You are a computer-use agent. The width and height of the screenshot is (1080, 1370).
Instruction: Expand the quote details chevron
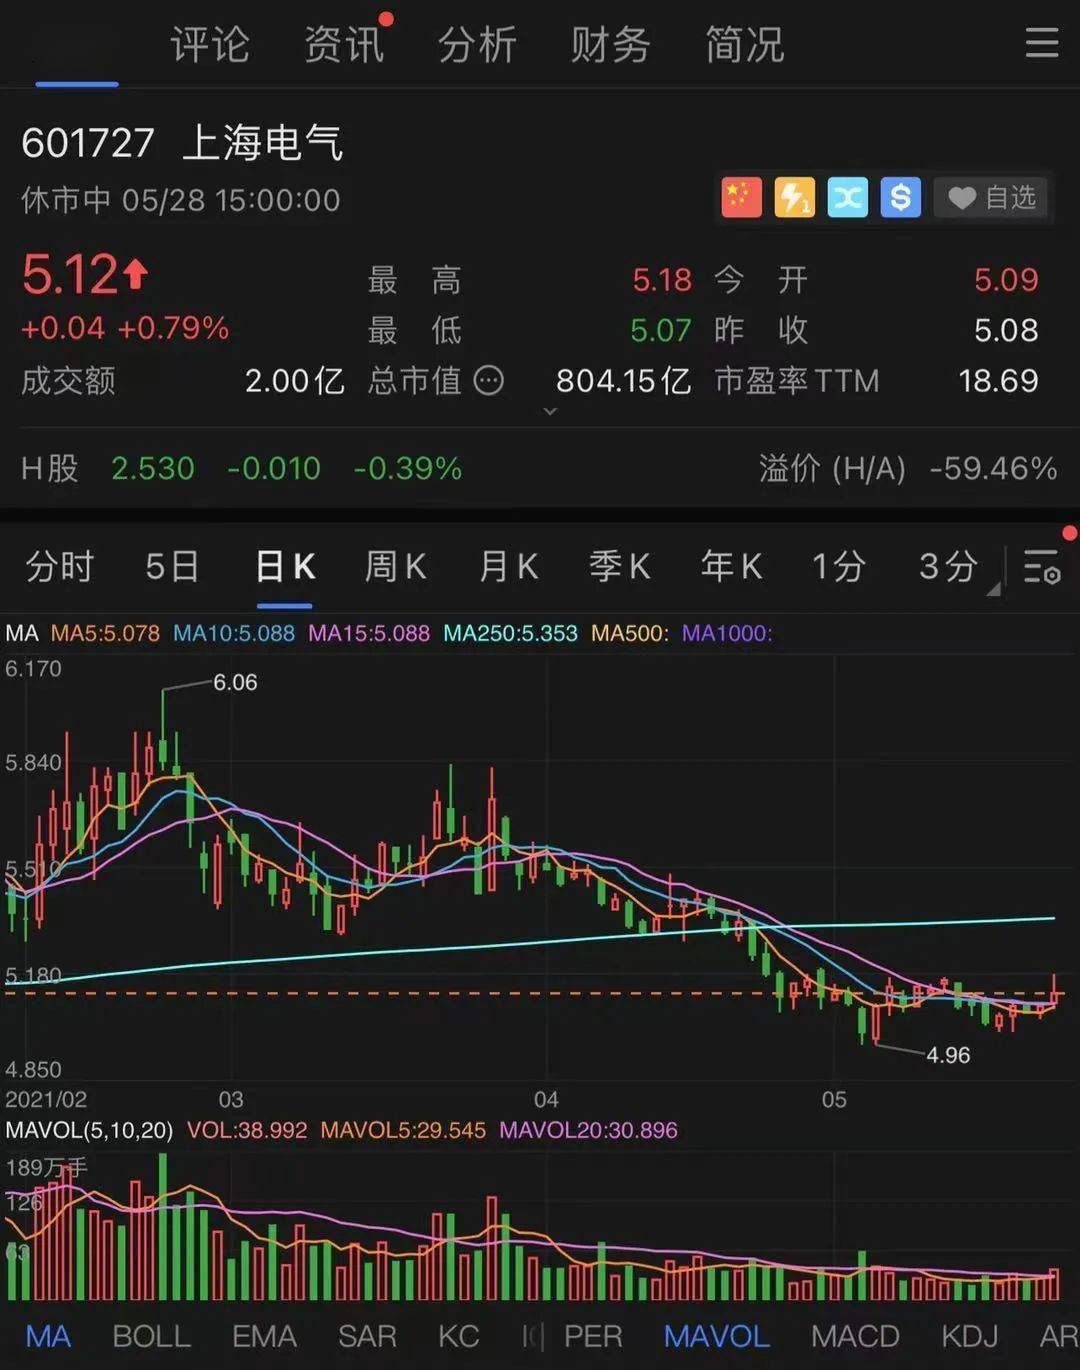[549, 412]
